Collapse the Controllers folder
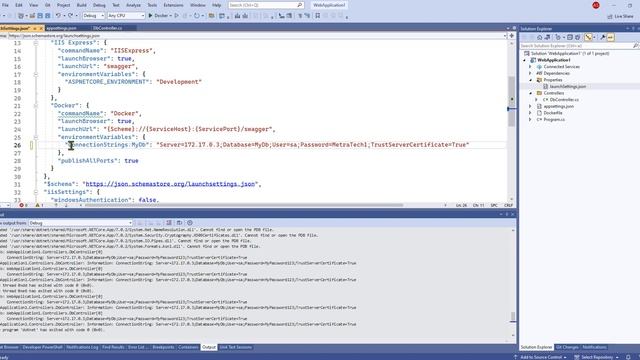 [531, 93]
